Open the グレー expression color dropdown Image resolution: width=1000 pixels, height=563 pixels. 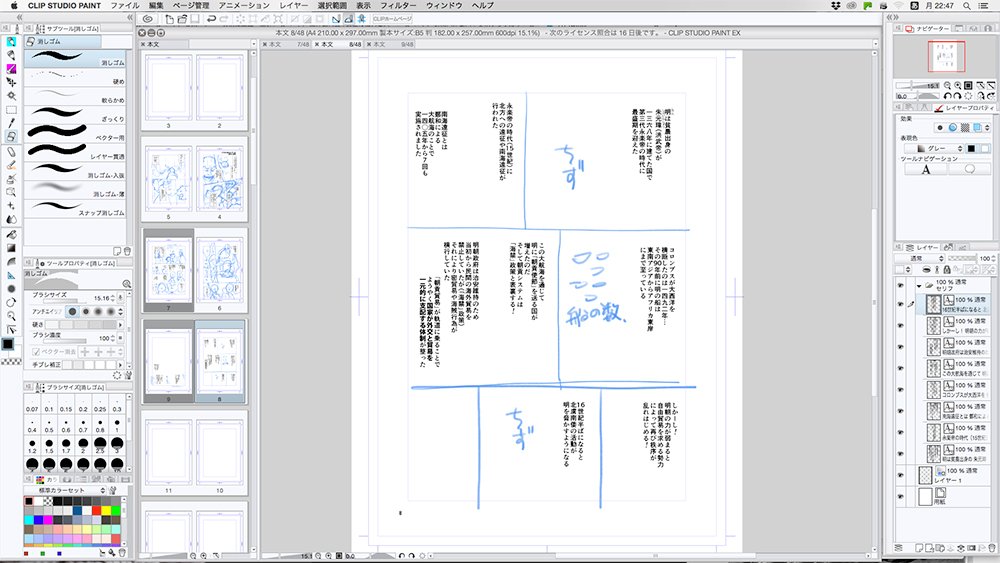pos(933,148)
